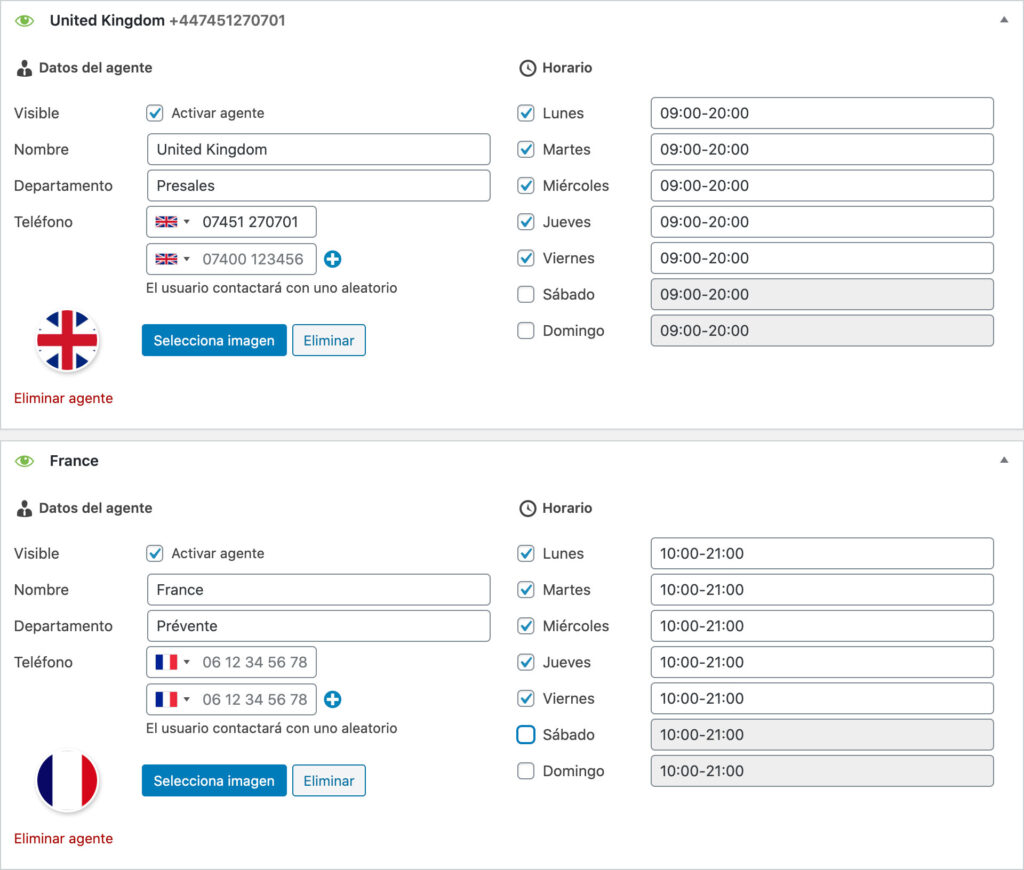Enable Sábado schedule for United Kingdom
This screenshot has width=1024, height=870.
[x=526, y=294]
